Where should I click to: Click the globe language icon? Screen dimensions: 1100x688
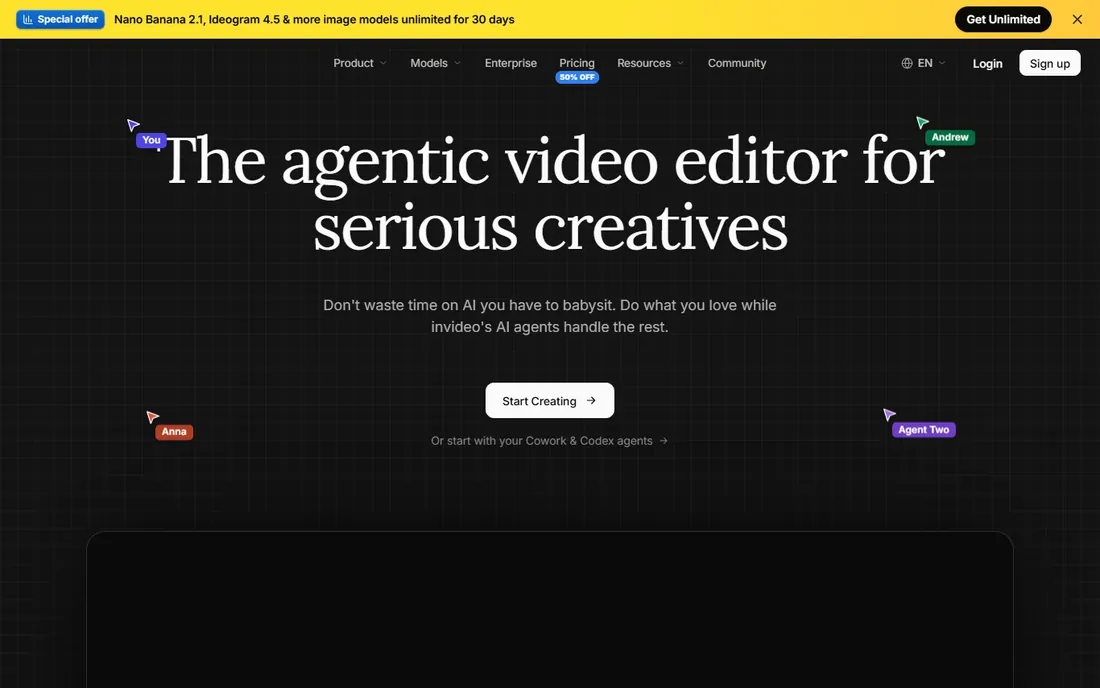(907, 63)
